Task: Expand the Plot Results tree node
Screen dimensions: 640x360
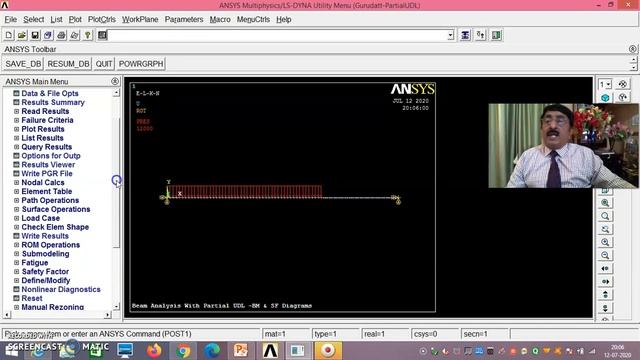Action: click(x=16, y=129)
